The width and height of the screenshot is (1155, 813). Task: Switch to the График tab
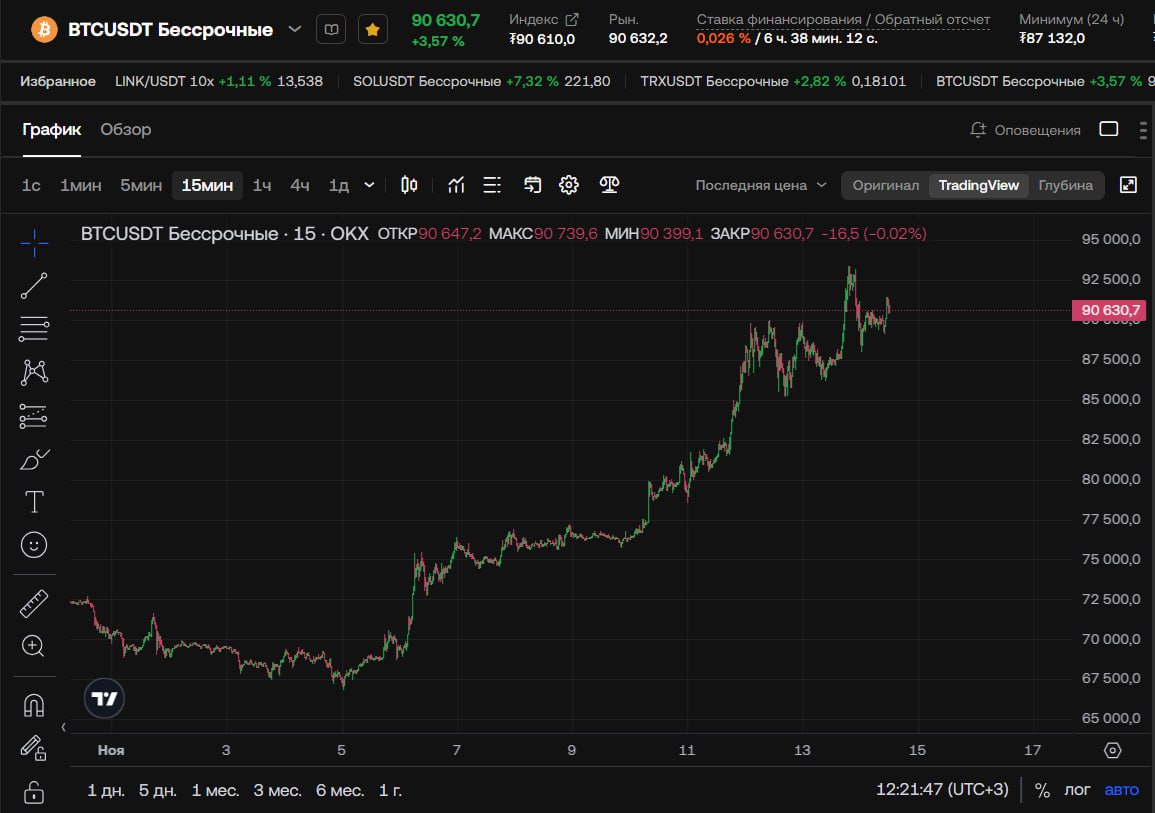(x=52, y=130)
